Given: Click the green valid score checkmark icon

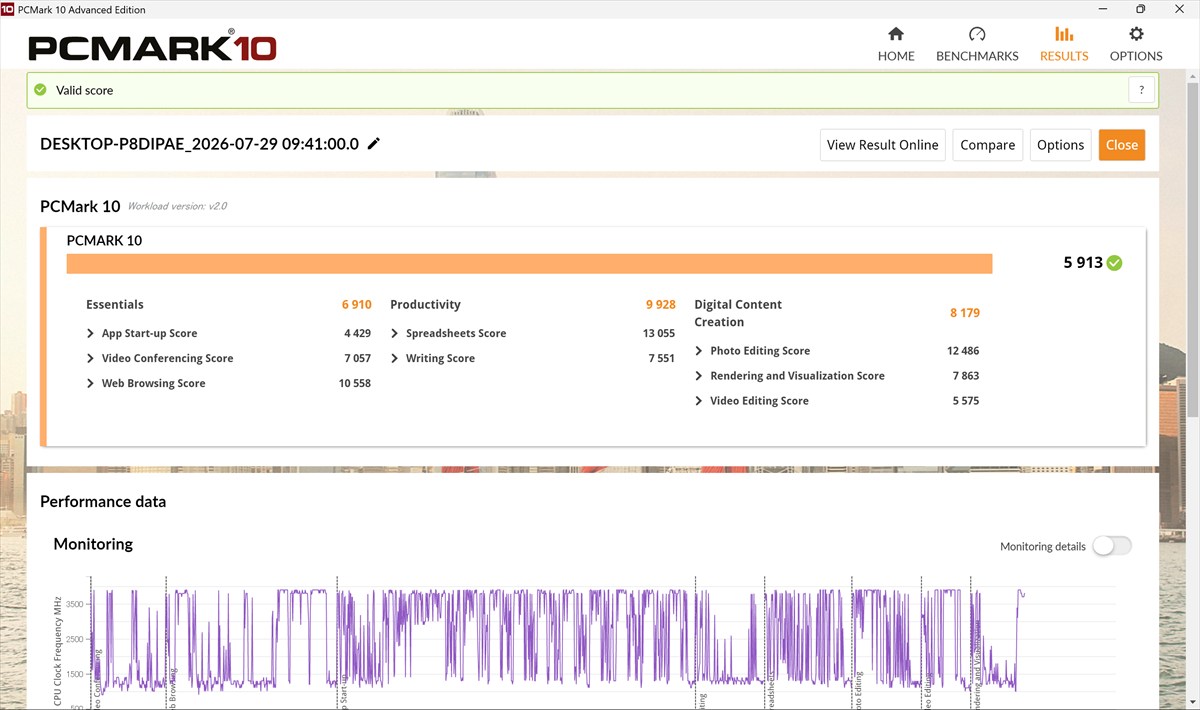Looking at the screenshot, I should coord(40,90).
